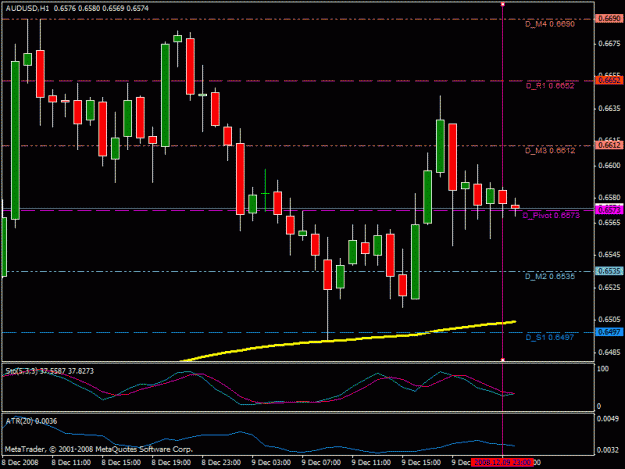Image resolution: width=625 pixels, height=469 pixels.
Task: Click the 0.6635 price scale value
Action: [609, 108]
